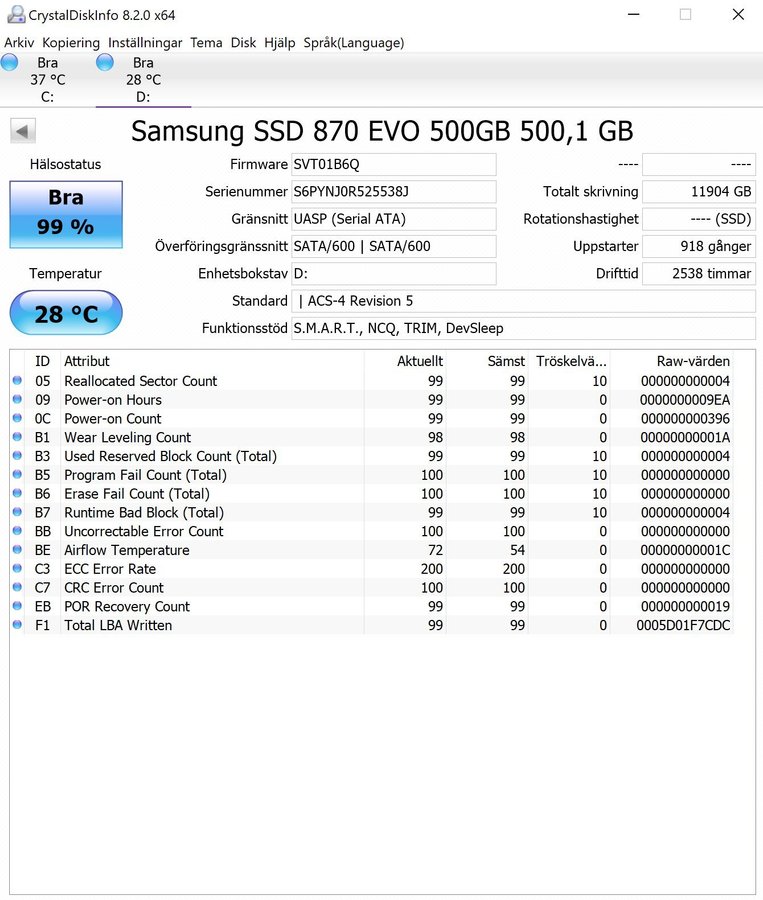
Task: Click the Bra 99 % health status button
Action: 66,214
